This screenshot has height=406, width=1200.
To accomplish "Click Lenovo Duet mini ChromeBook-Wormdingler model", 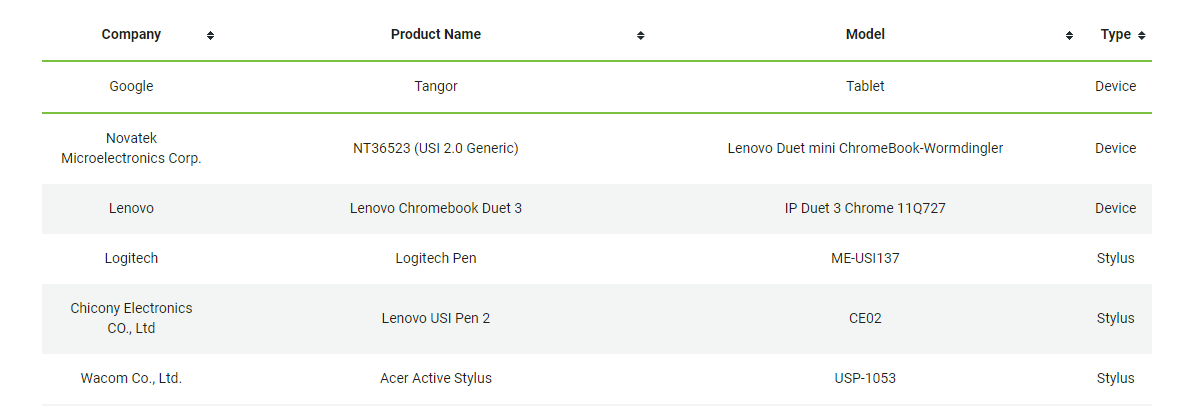I will point(865,148).
